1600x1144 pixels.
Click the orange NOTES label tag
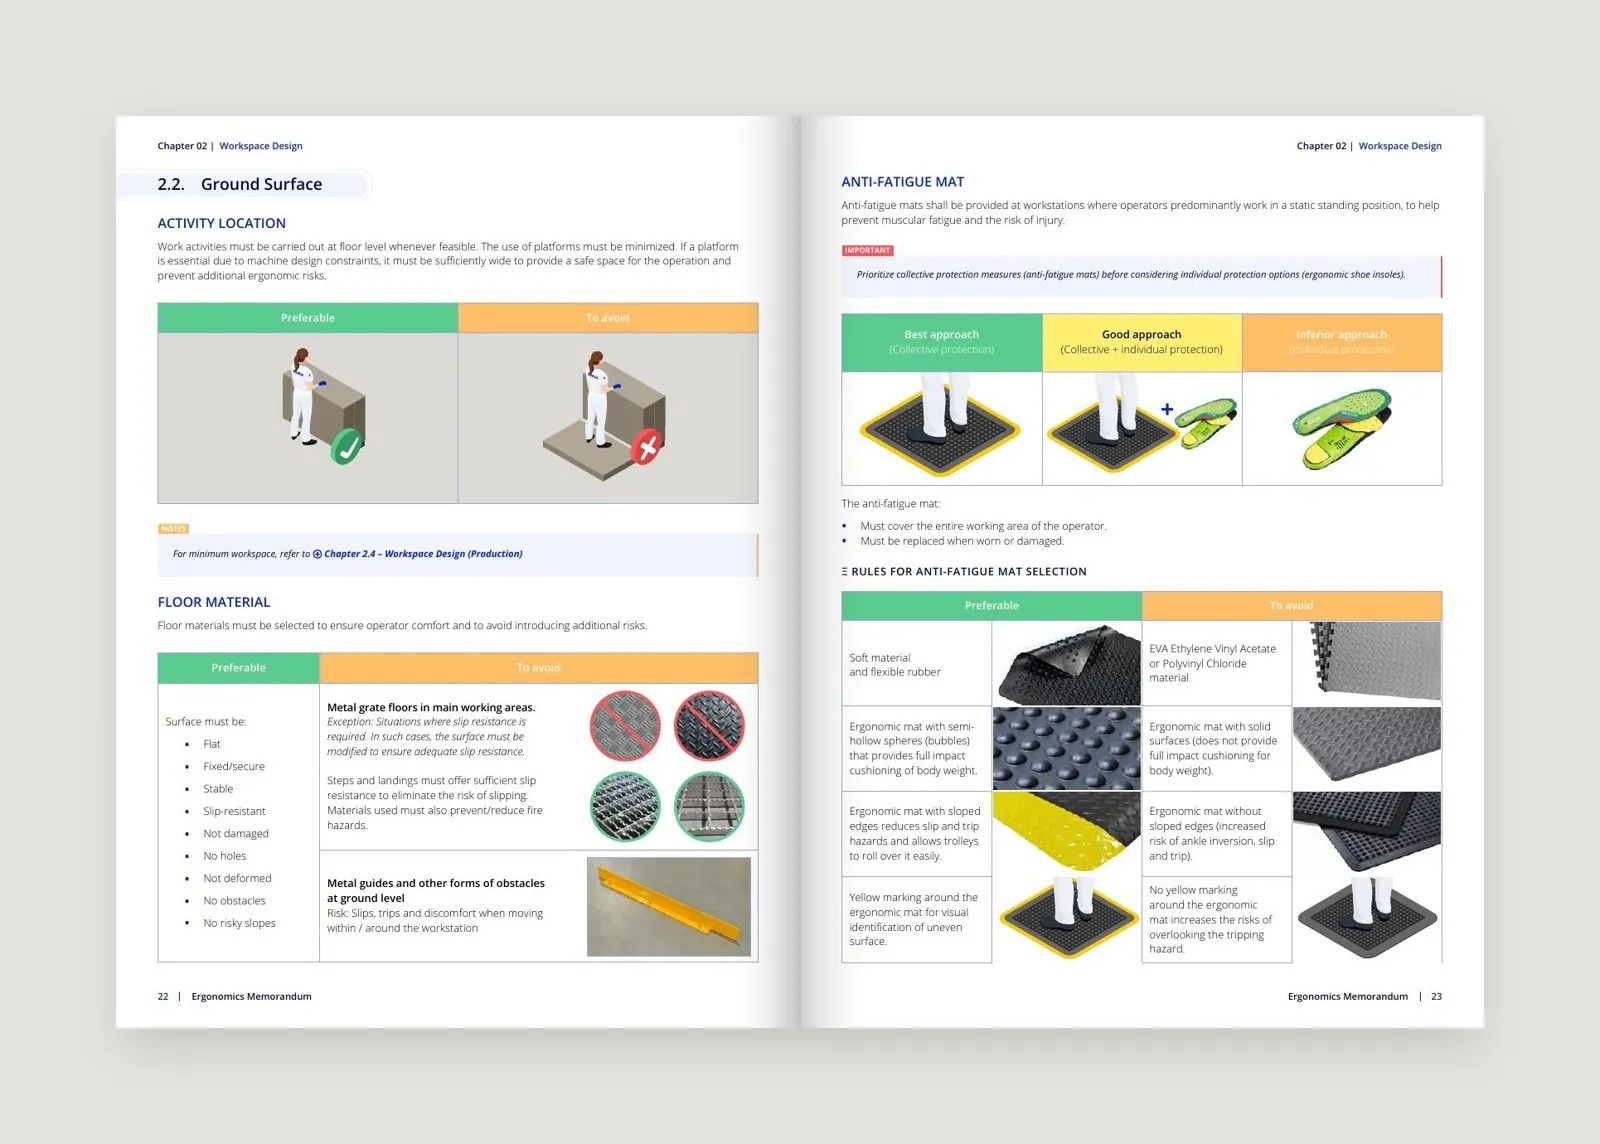pos(173,529)
